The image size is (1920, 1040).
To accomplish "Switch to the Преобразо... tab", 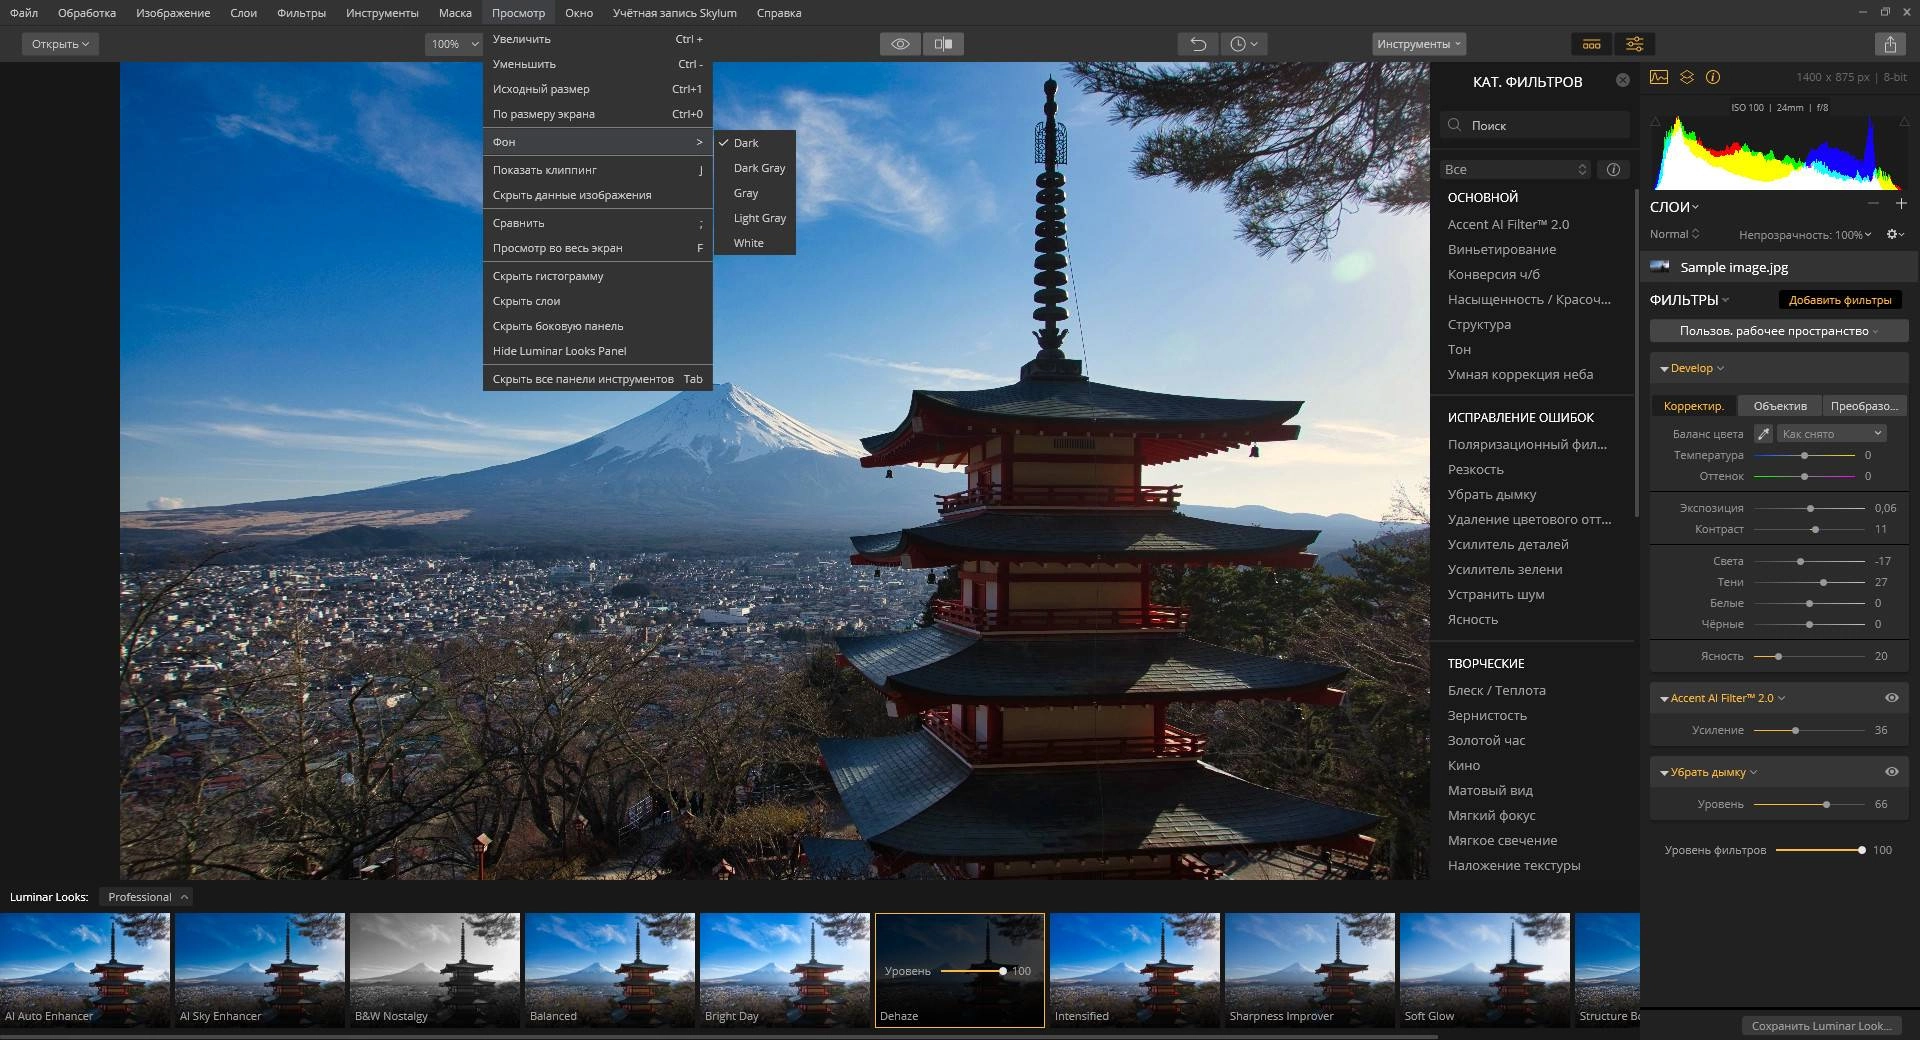I will [x=1864, y=406].
